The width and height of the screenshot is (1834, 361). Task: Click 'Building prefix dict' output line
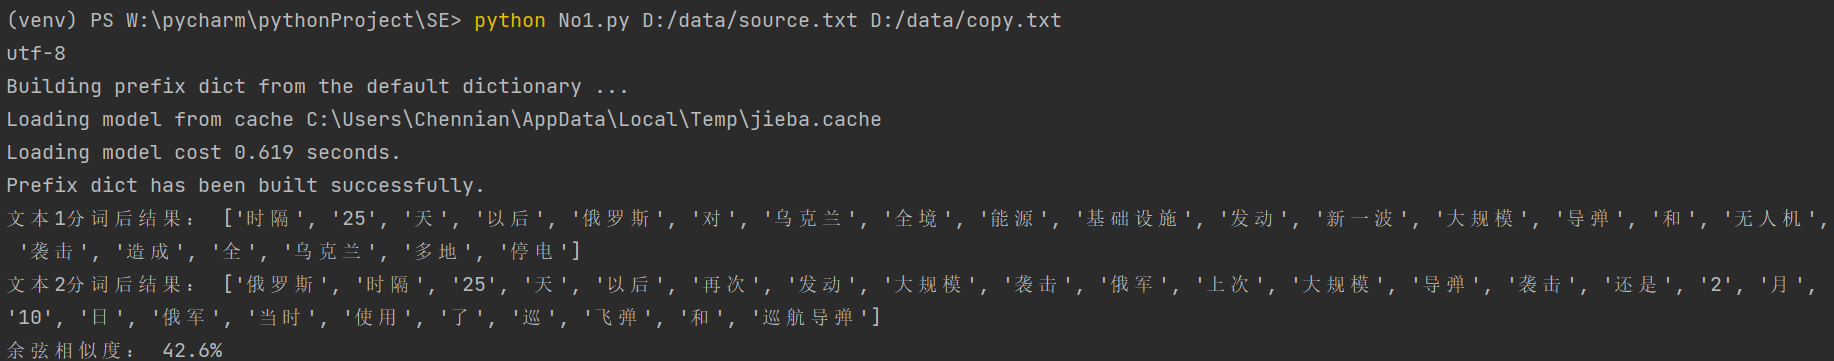(x=317, y=87)
